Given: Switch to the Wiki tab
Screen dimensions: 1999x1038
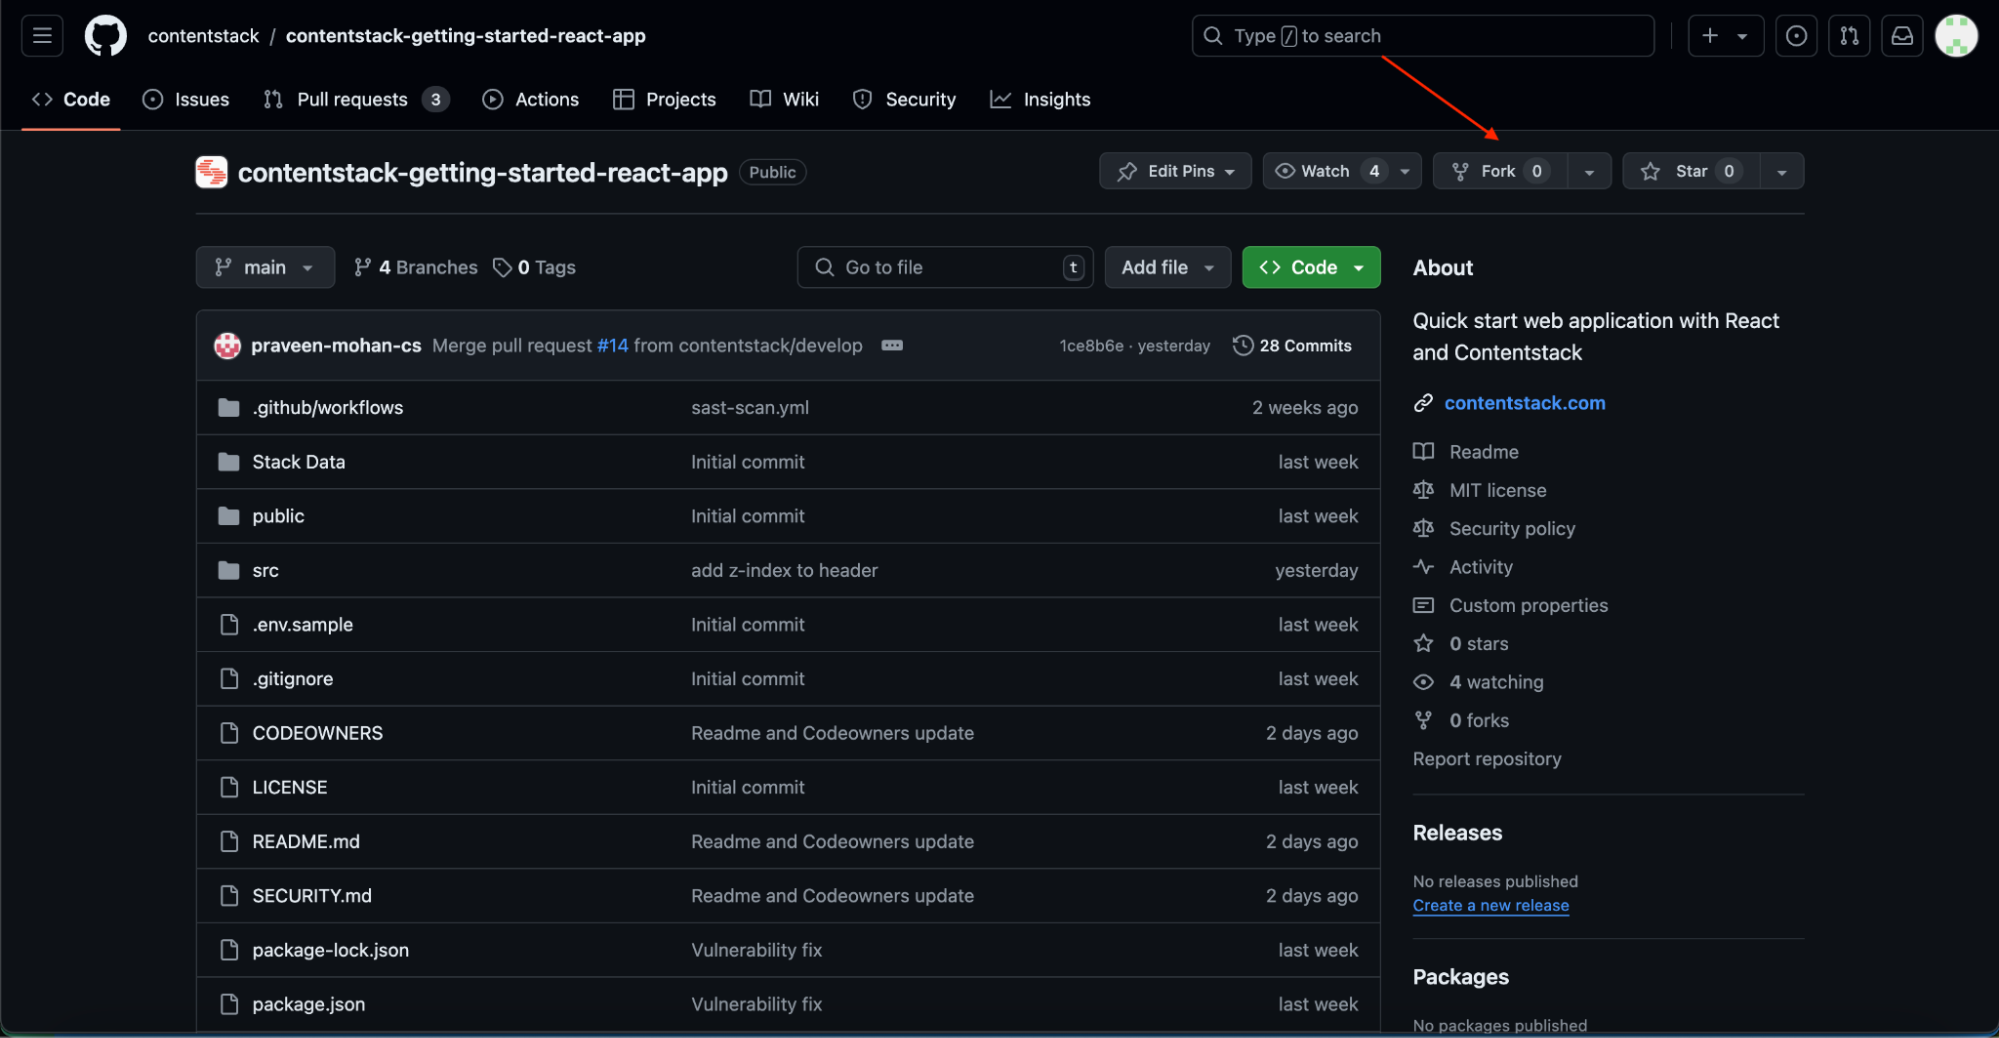Looking at the screenshot, I should [784, 99].
